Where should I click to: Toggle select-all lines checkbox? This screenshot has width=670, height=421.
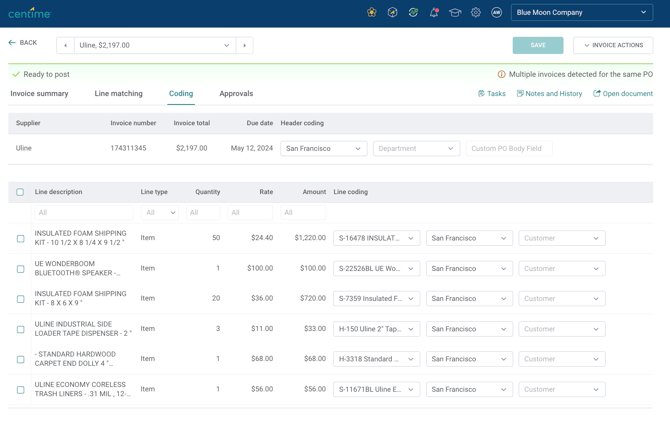[x=20, y=192]
